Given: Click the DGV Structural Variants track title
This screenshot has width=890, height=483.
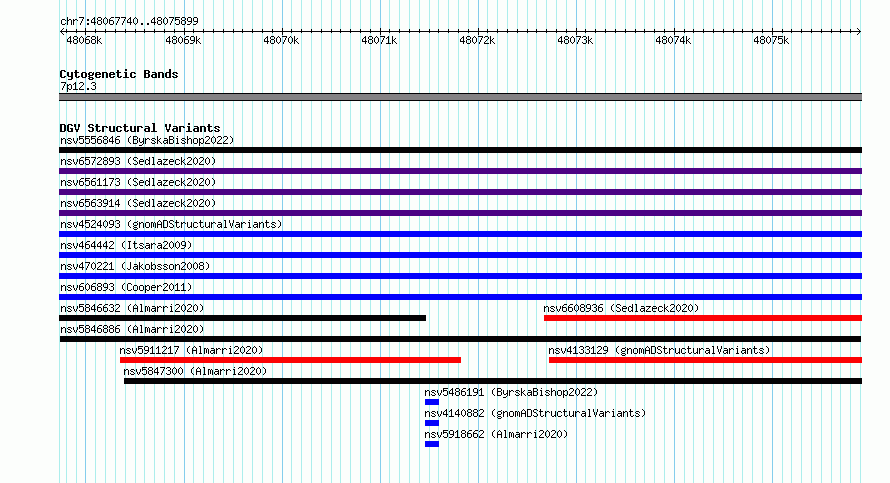Looking at the screenshot, I should [140, 128].
